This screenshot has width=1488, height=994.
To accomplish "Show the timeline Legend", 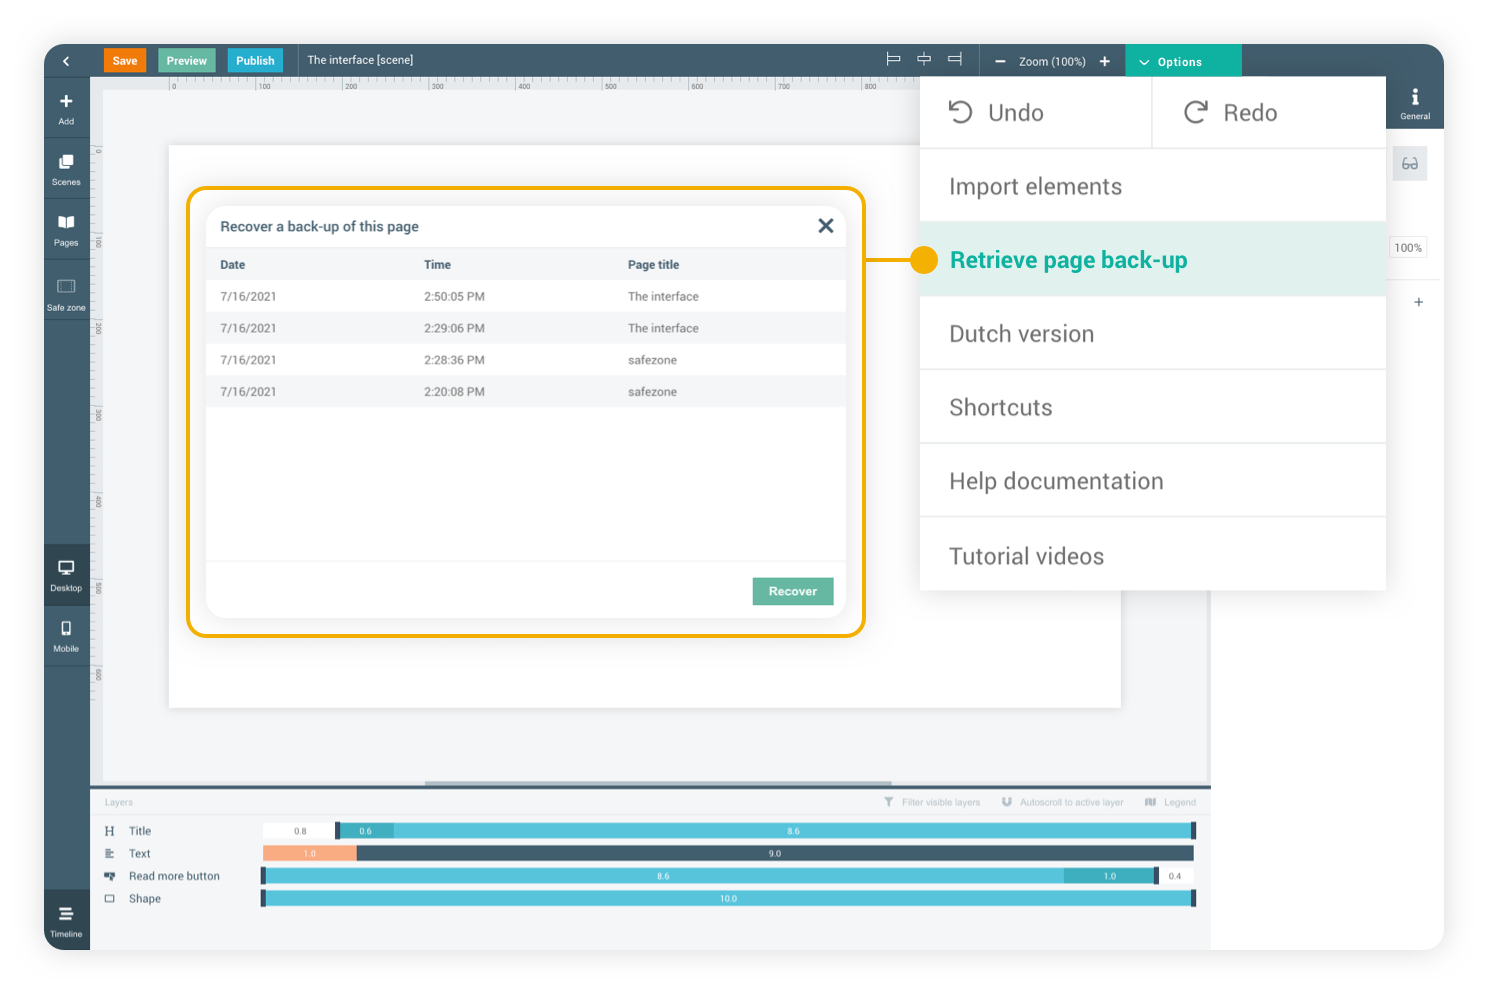I will 1170,802.
